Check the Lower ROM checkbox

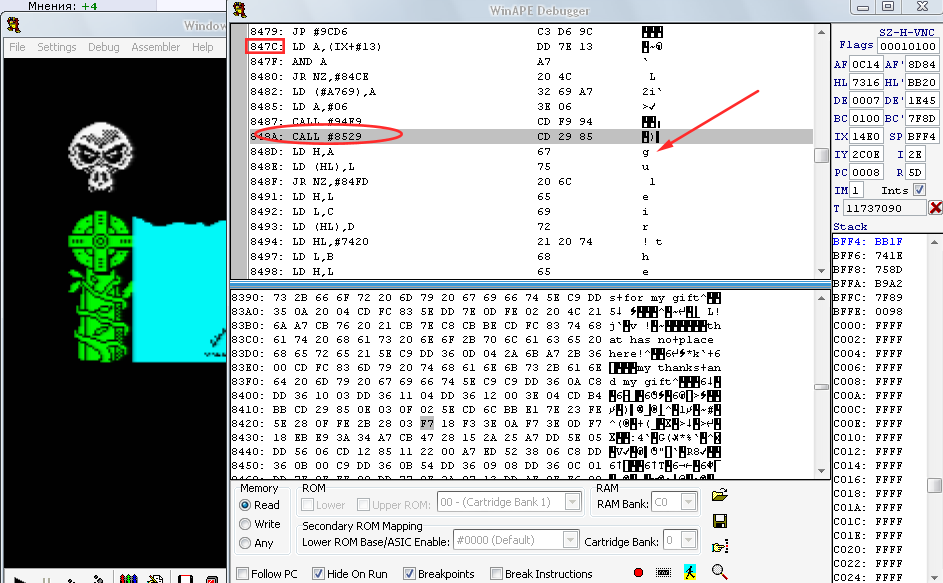click(x=307, y=504)
